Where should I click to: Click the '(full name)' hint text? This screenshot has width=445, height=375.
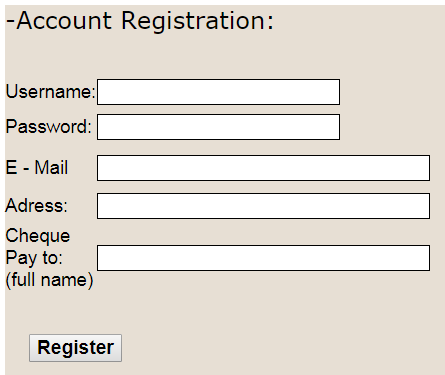click(x=49, y=280)
